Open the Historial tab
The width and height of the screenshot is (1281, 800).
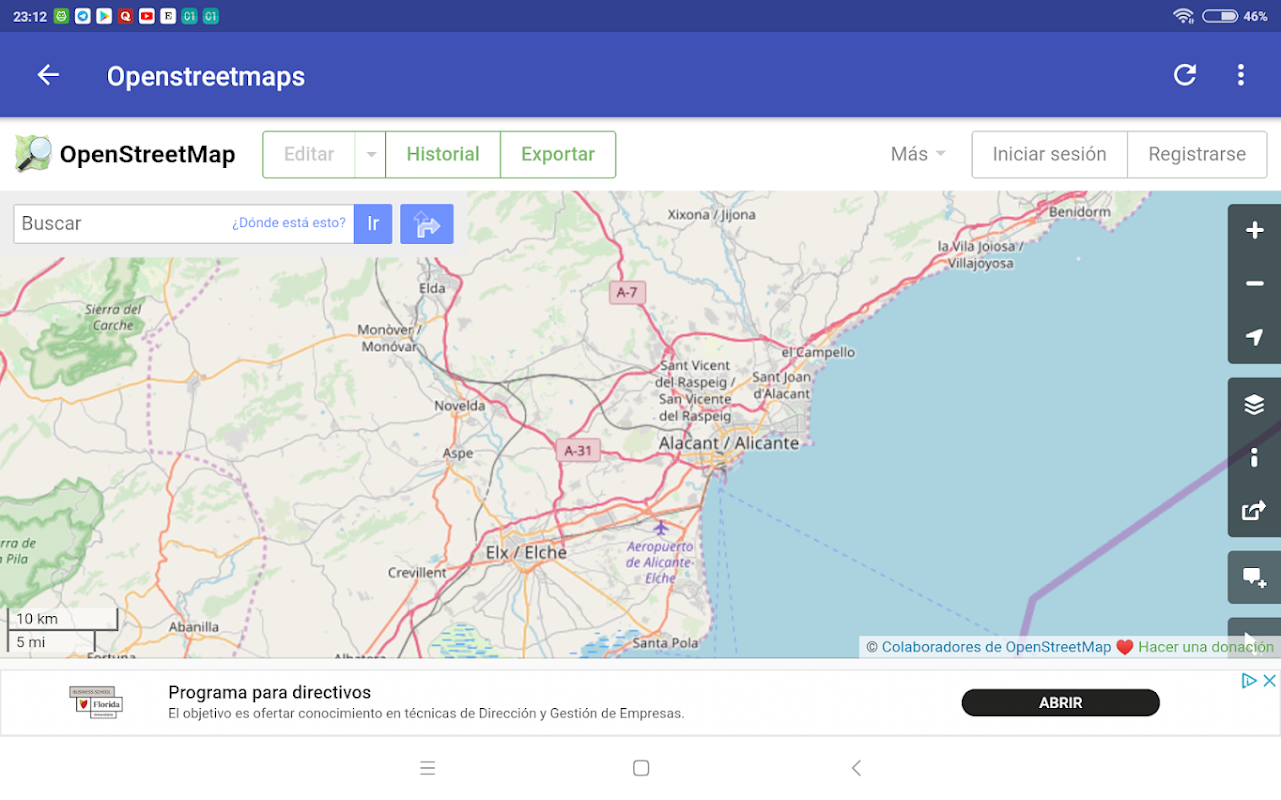pyautogui.click(x=443, y=155)
